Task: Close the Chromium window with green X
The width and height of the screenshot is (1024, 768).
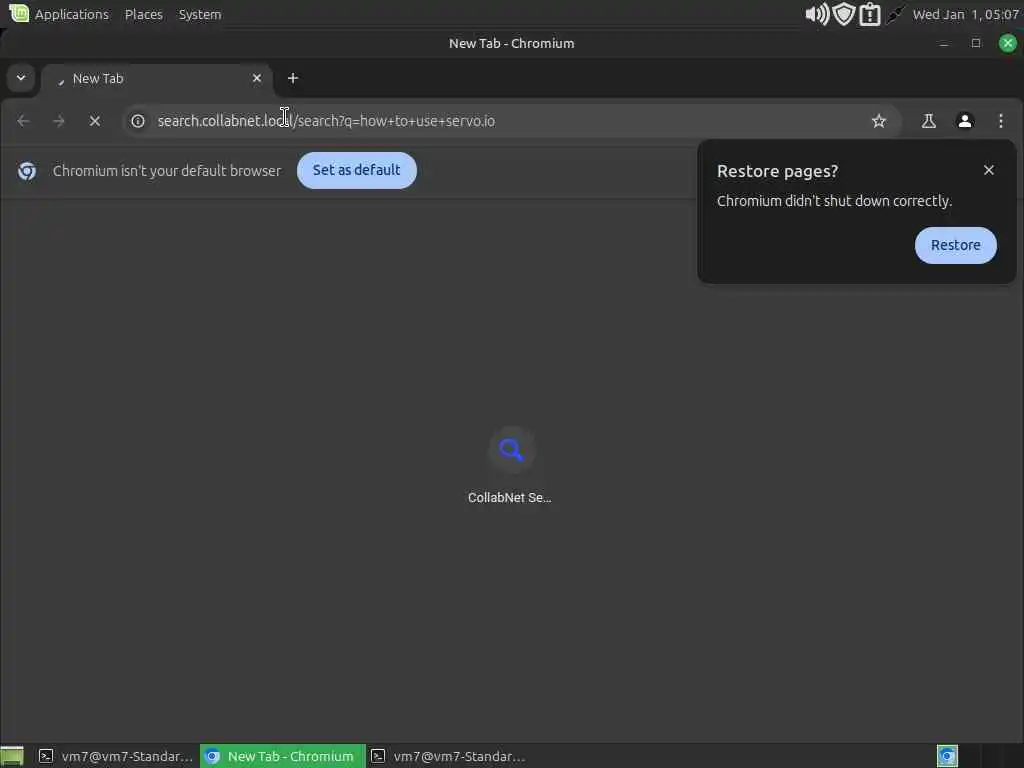Action: click(1008, 43)
